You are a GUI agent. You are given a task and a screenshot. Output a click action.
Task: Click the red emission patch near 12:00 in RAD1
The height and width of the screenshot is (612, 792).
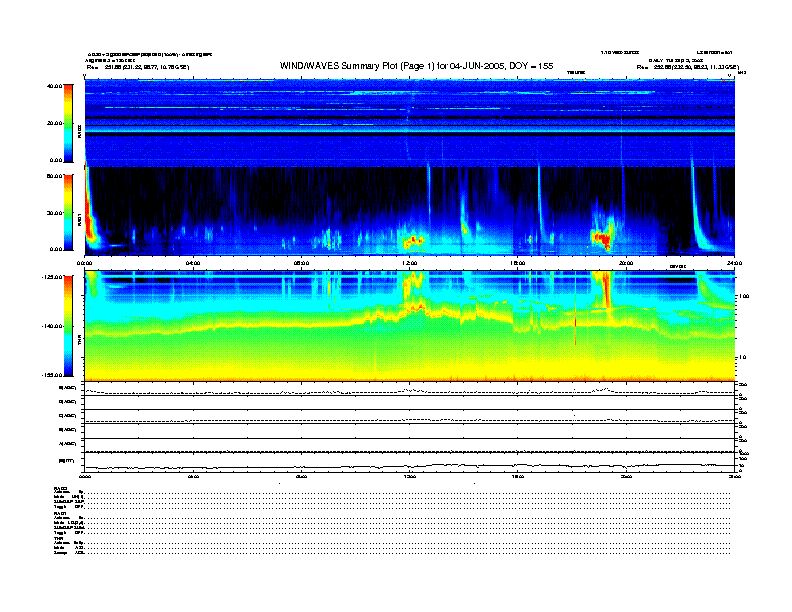[x=414, y=241]
